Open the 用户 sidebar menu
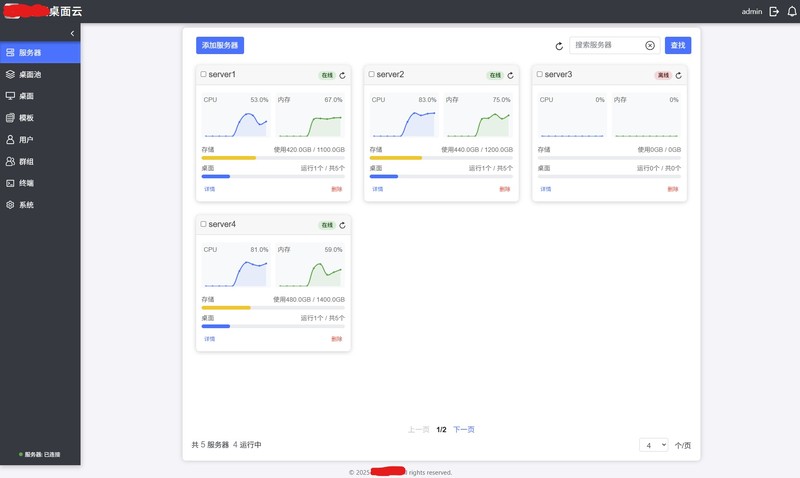 click(40, 140)
